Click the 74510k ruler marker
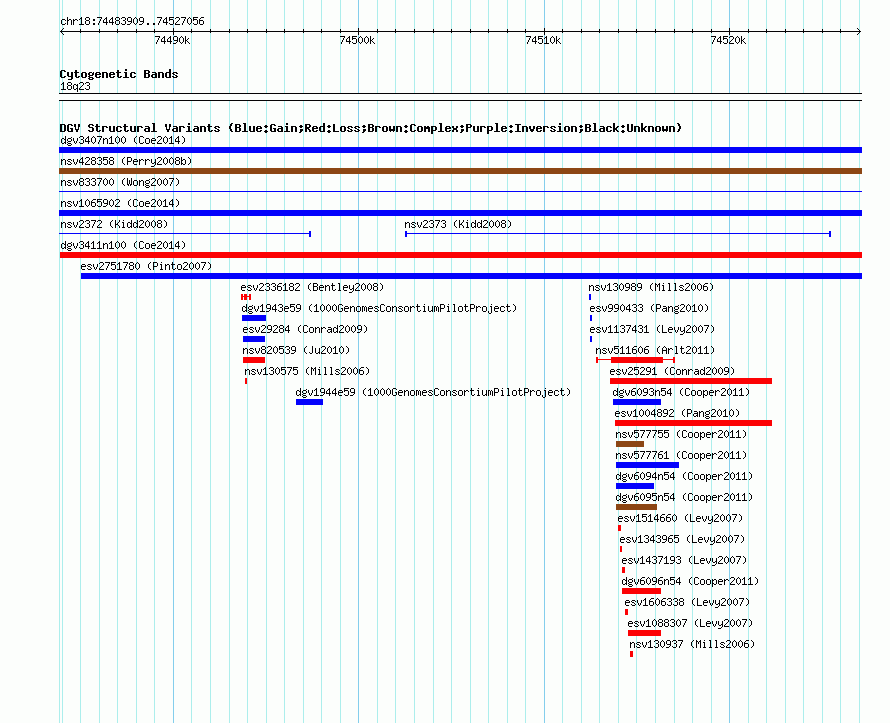Image resolution: width=890 pixels, height=723 pixels. [543, 40]
